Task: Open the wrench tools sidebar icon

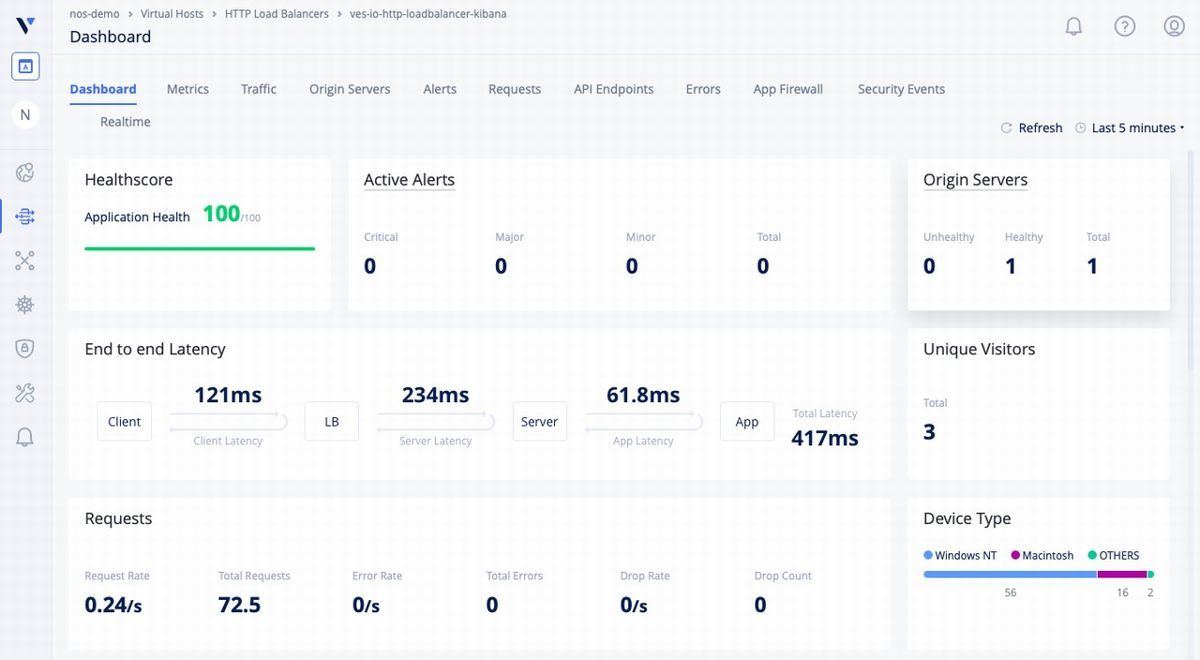Action: (25, 393)
